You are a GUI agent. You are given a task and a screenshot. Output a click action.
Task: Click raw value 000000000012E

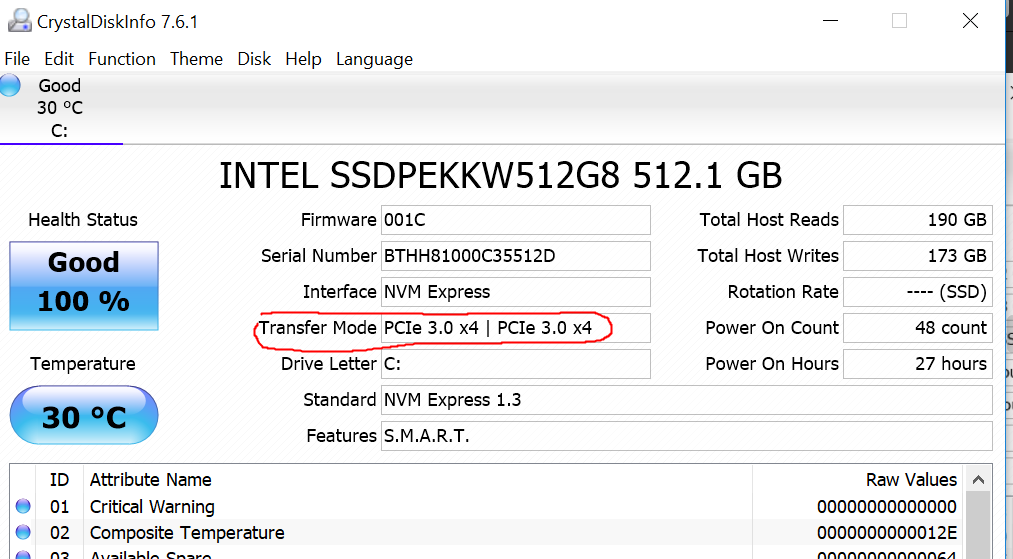click(886, 533)
